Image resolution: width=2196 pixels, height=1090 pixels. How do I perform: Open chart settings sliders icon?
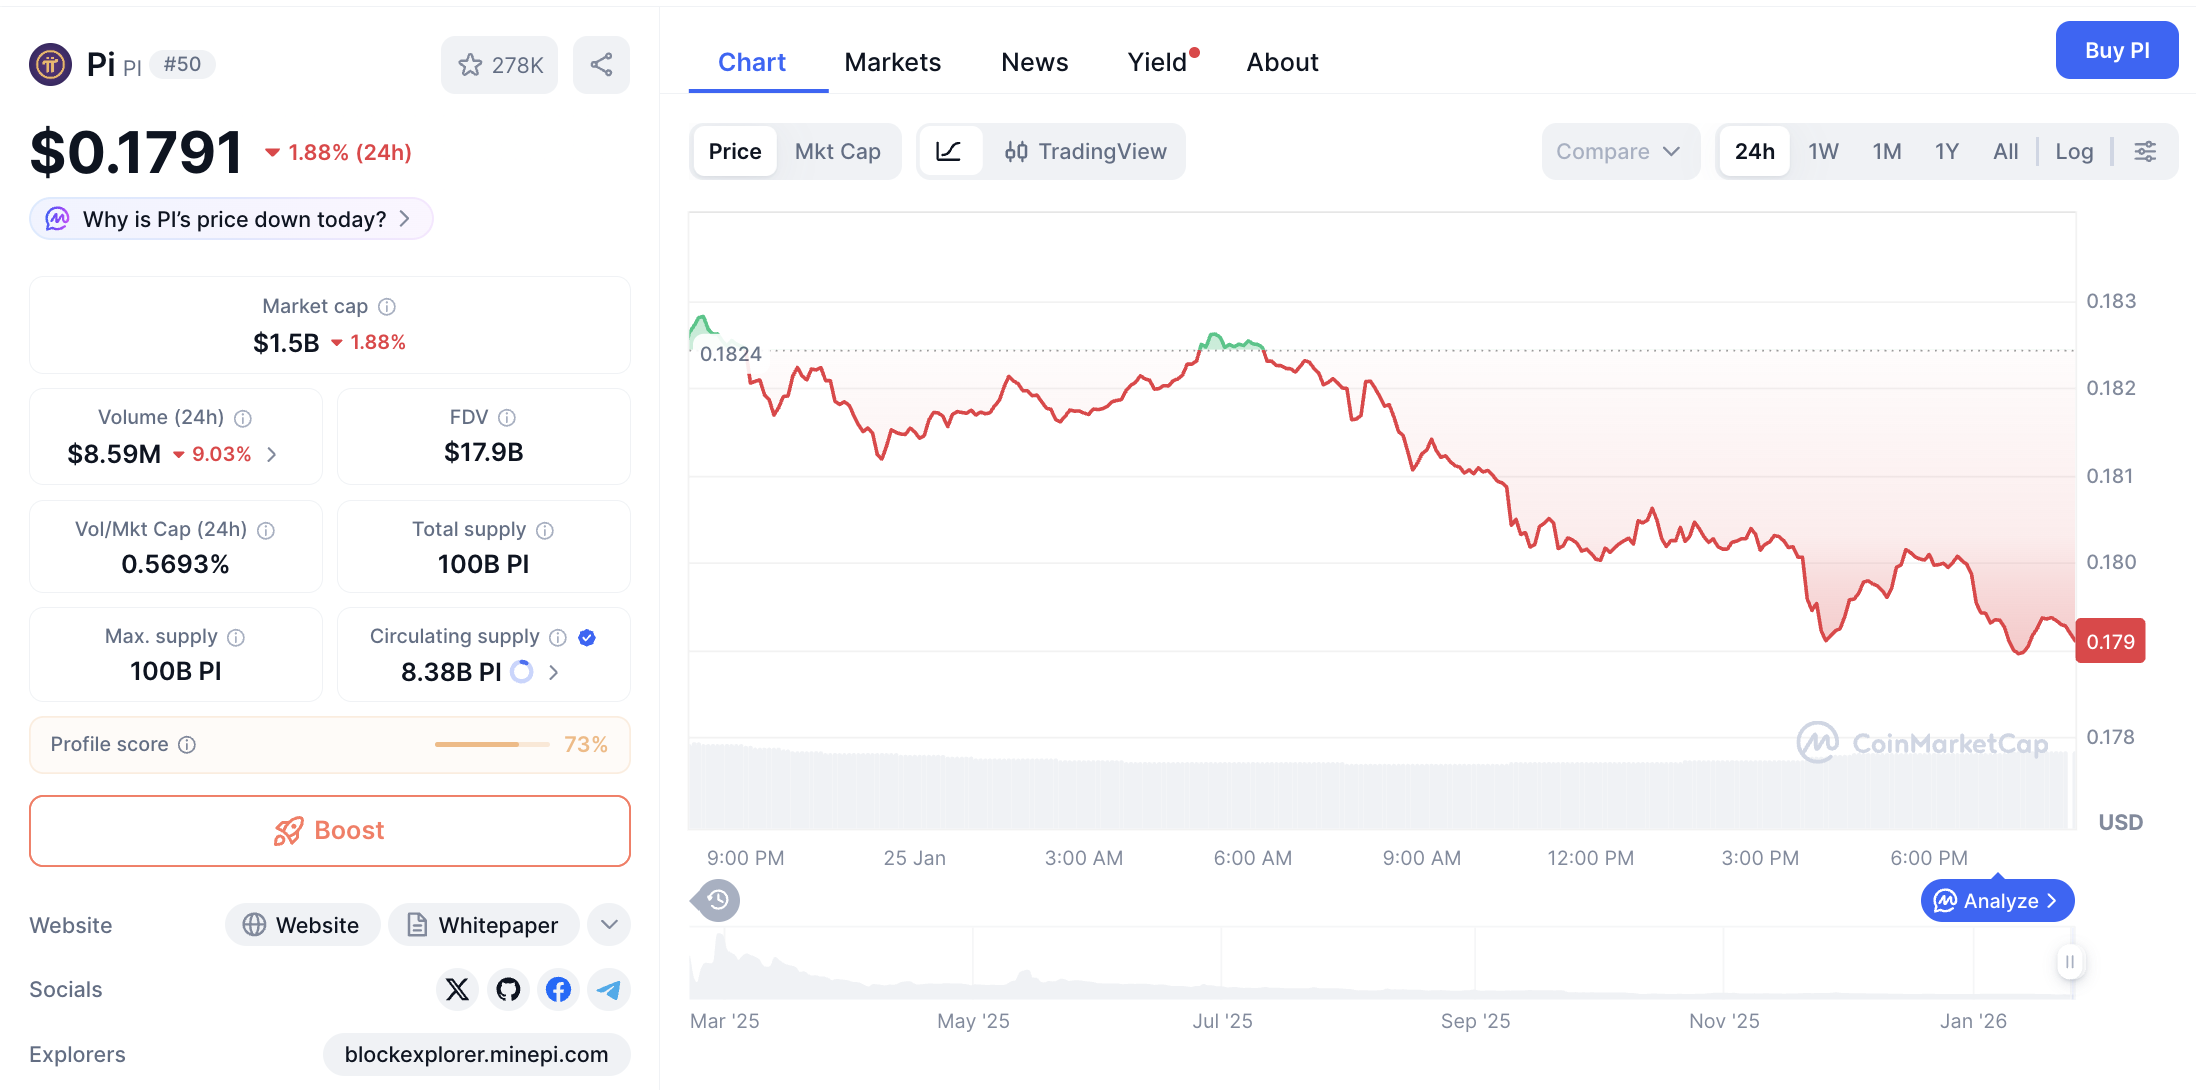click(x=2146, y=151)
